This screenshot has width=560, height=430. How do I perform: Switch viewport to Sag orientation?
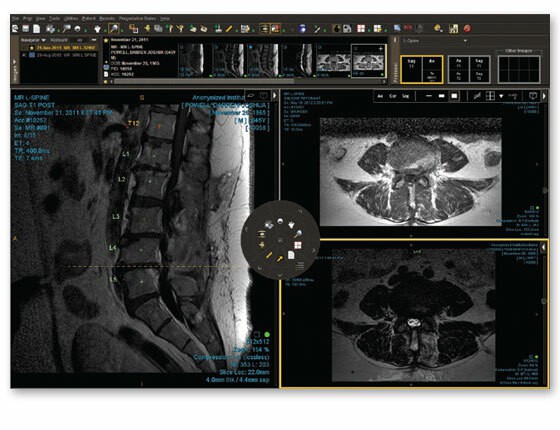(406, 96)
